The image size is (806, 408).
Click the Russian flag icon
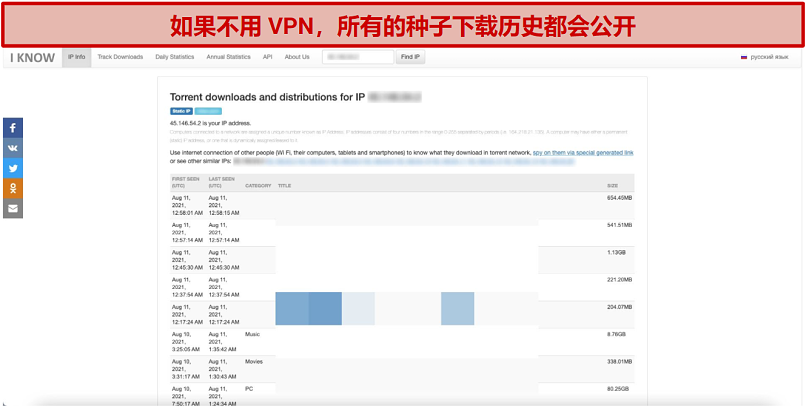point(743,57)
